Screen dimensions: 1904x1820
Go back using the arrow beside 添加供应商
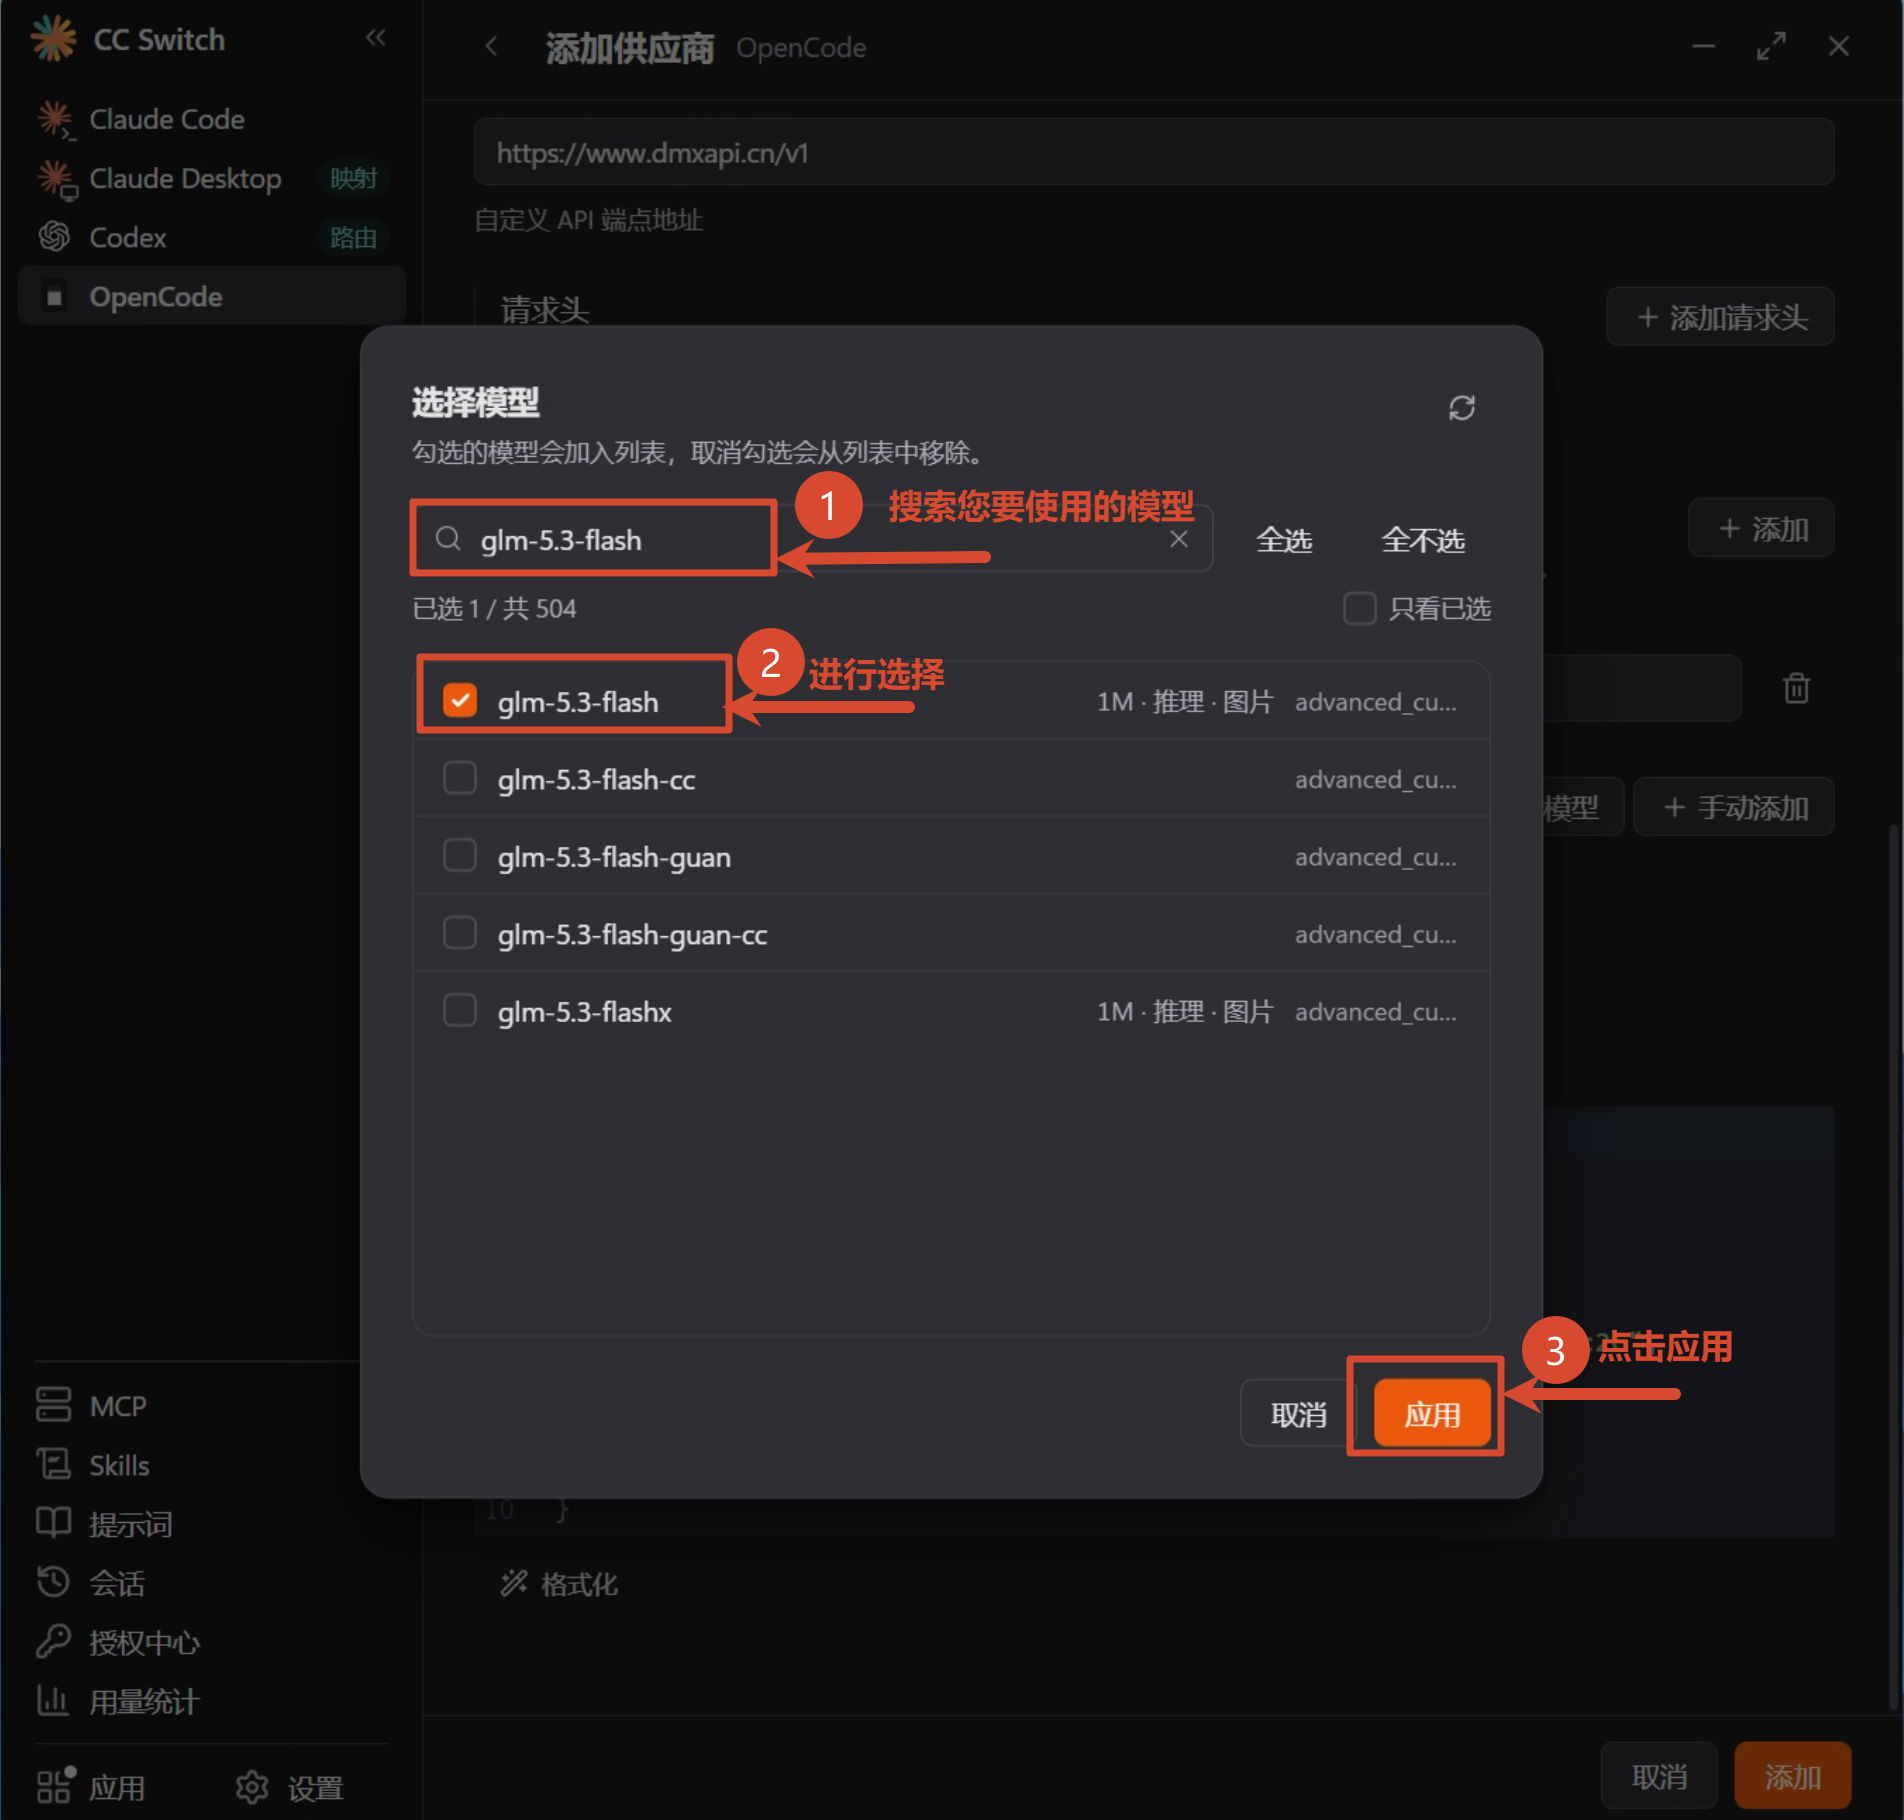coord(491,46)
